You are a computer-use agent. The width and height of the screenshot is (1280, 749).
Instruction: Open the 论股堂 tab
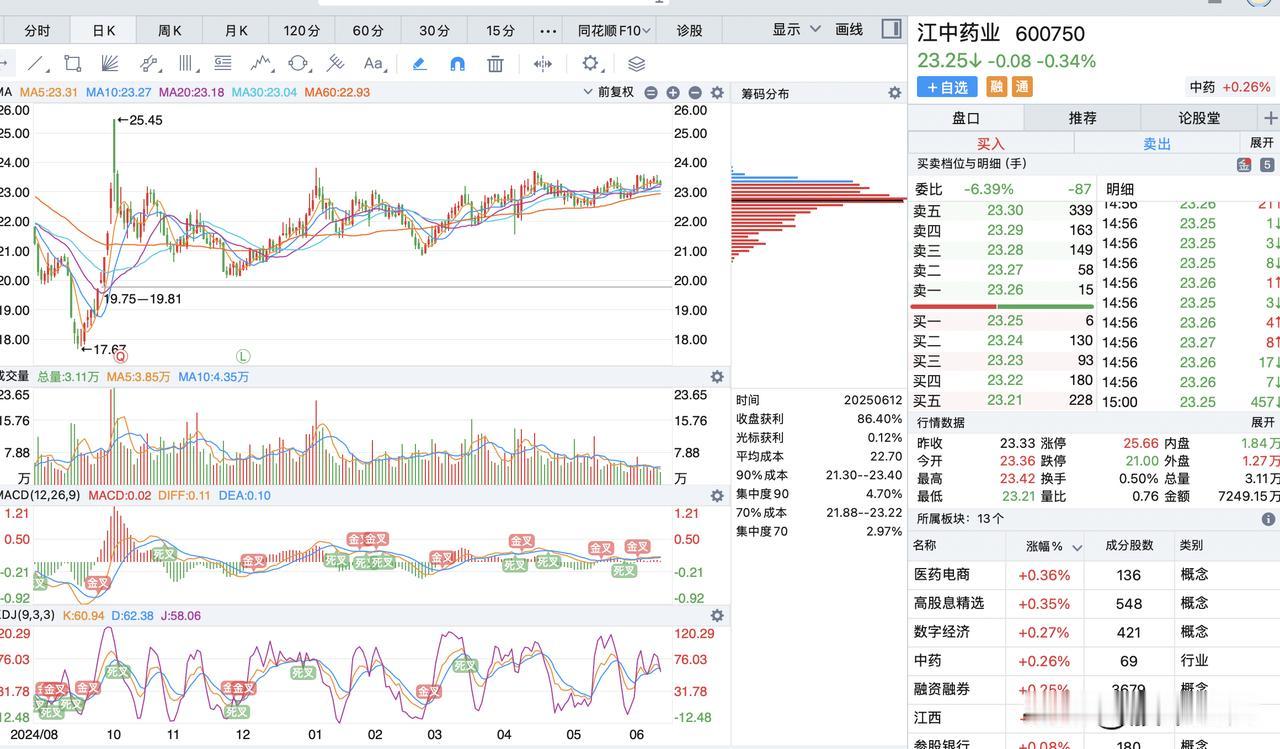pyautogui.click(x=1199, y=118)
